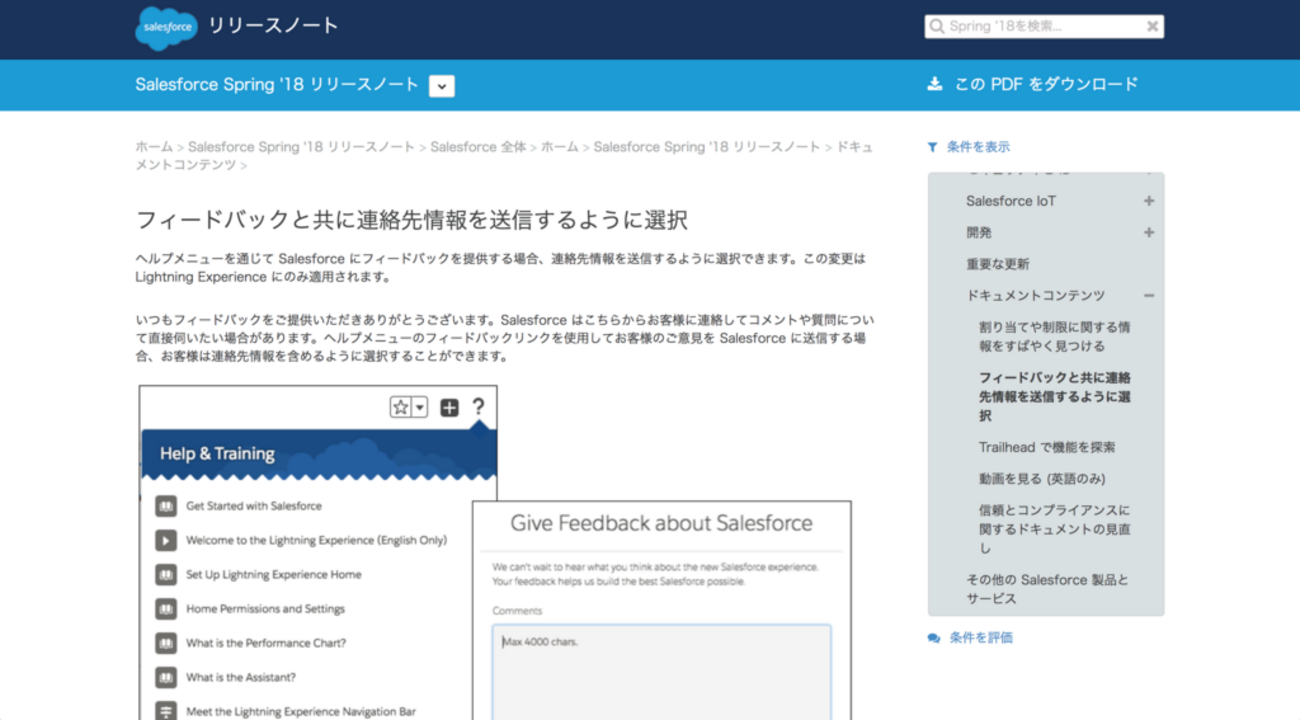Click the question mark help icon
This screenshot has height=720, width=1300.
[478, 406]
